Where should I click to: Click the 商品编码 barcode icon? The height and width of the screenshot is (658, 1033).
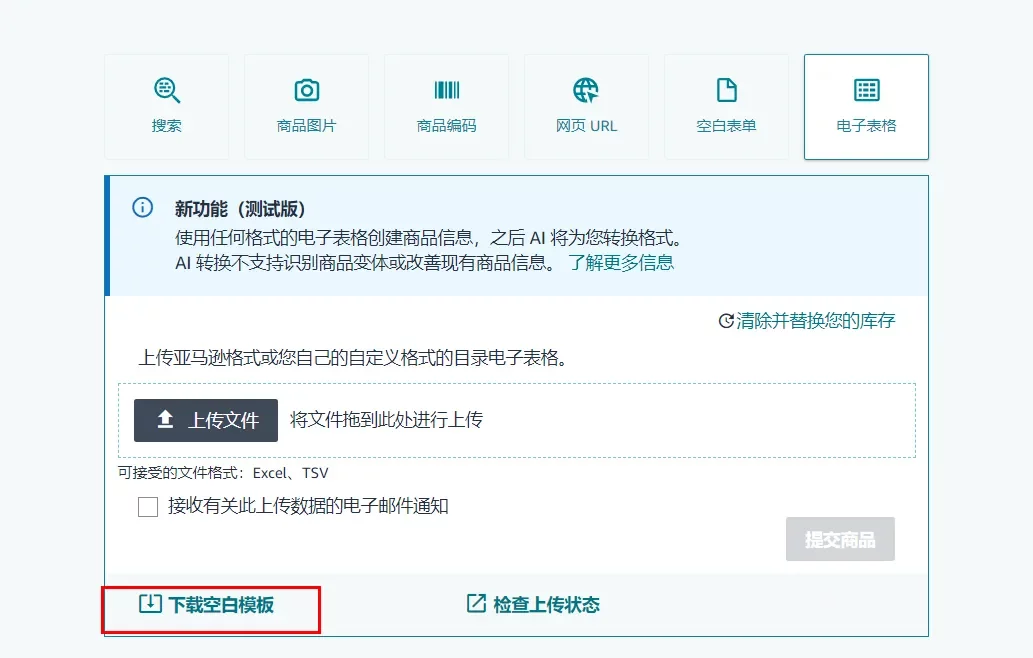point(447,90)
